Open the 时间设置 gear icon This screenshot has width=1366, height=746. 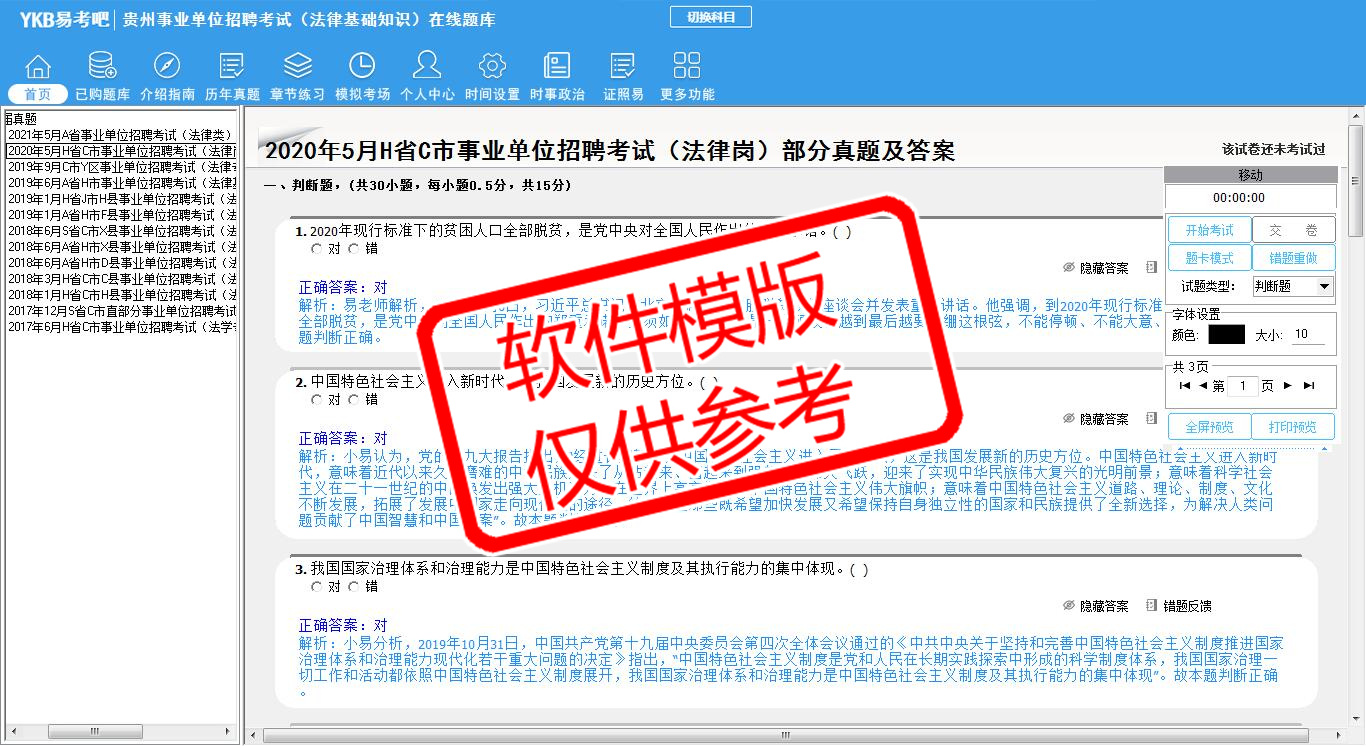pos(492,67)
